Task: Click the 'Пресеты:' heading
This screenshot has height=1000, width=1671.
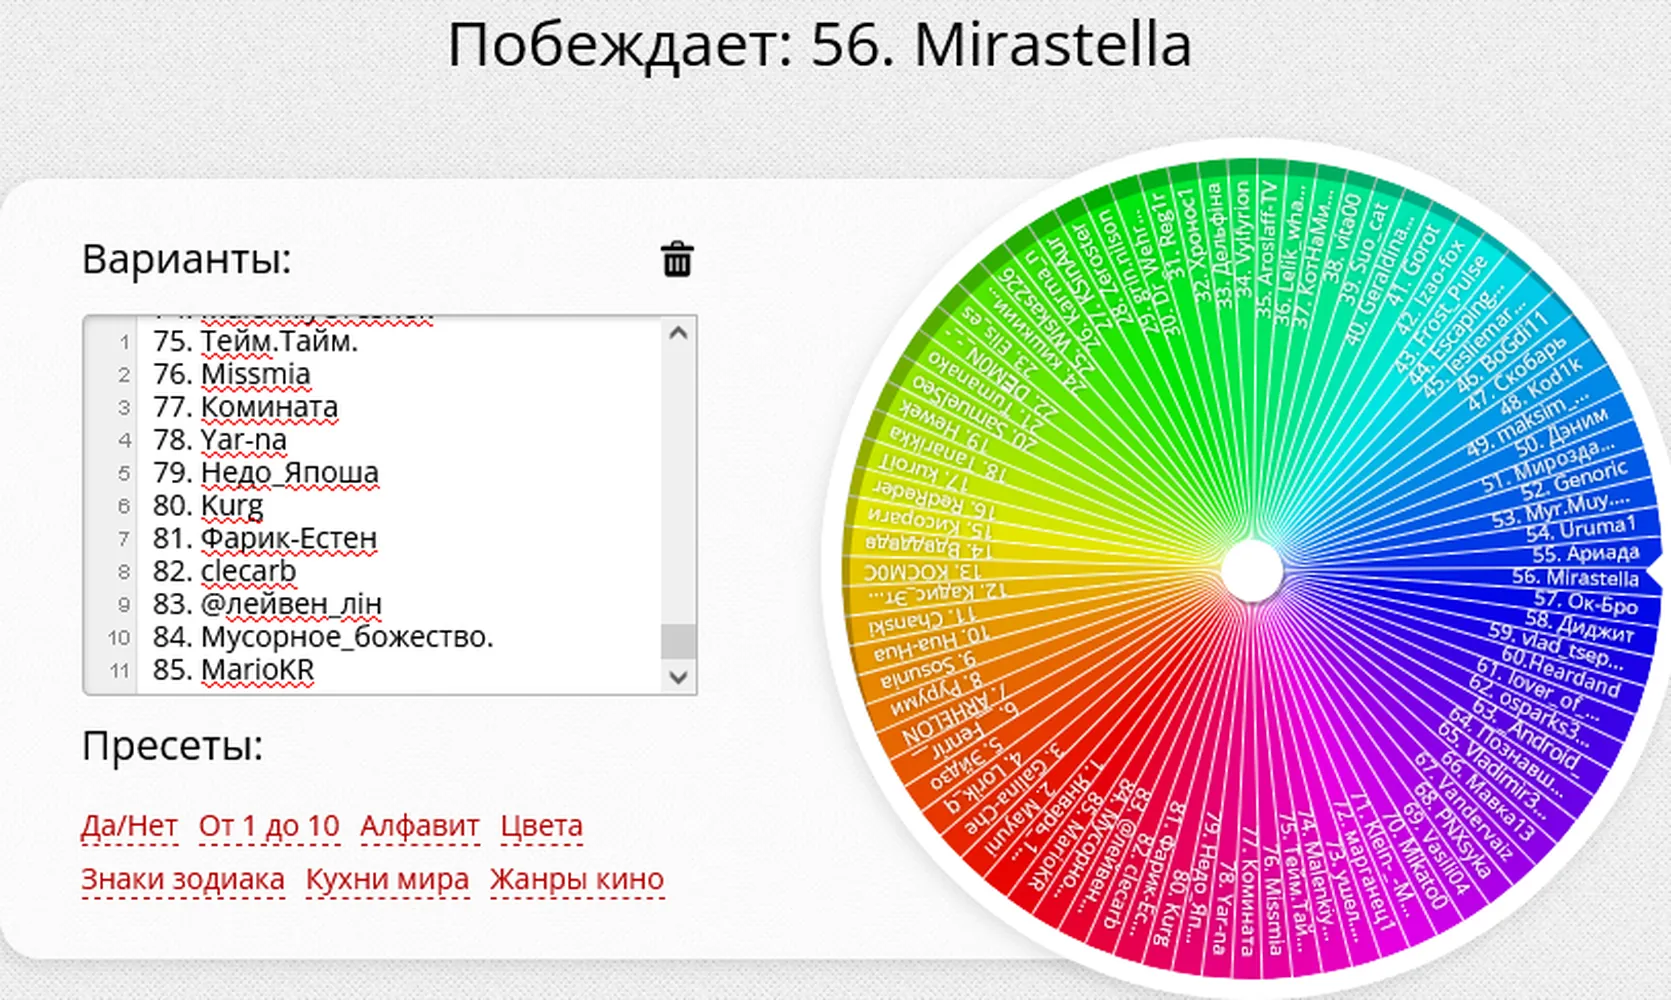Action: coord(172,746)
